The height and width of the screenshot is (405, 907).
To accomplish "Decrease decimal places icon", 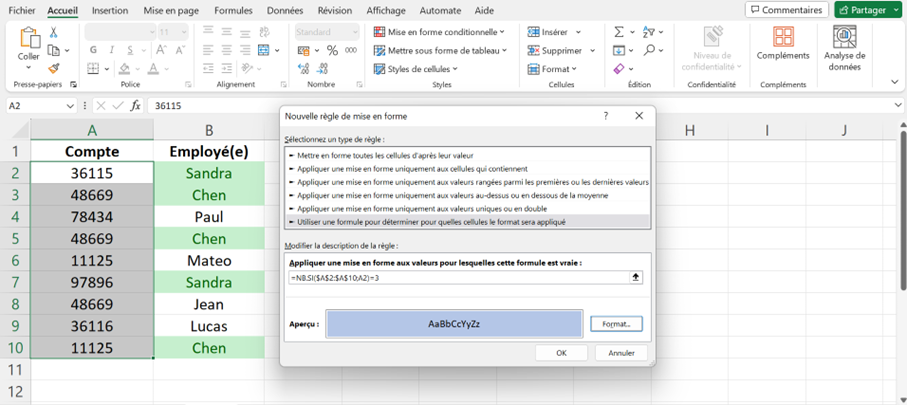I will coord(323,69).
